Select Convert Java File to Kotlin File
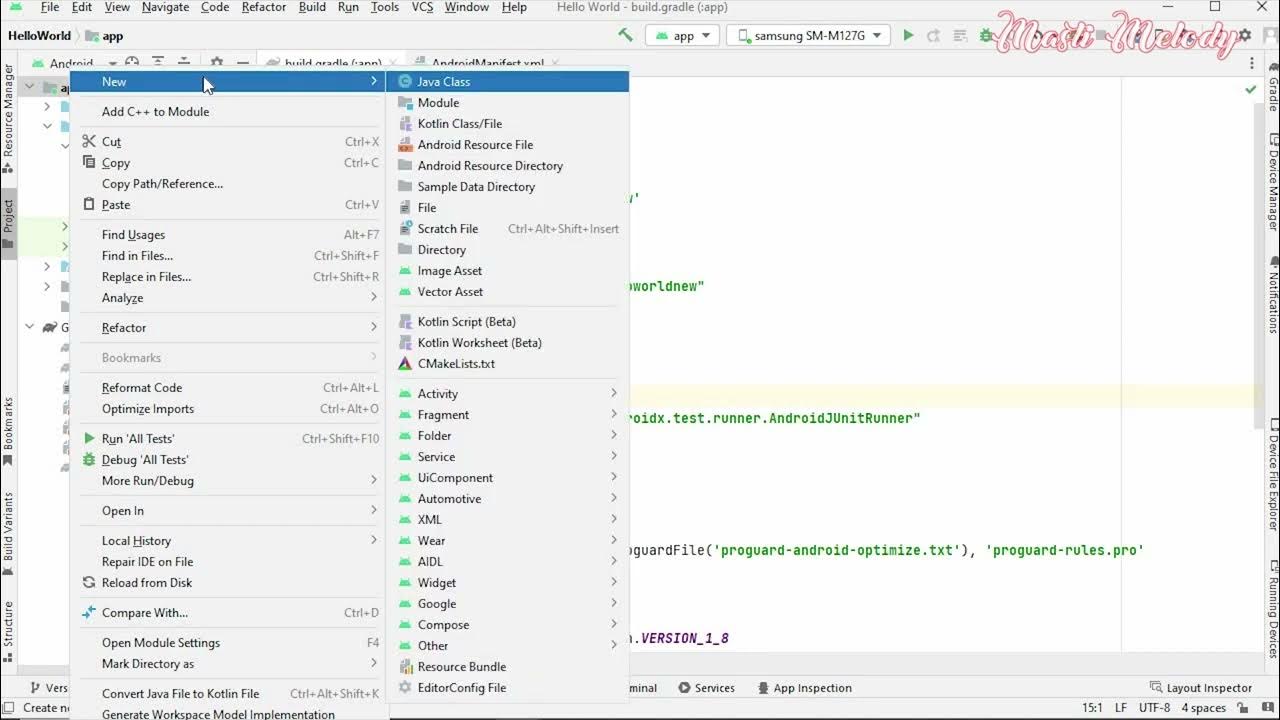 point(228,694)
